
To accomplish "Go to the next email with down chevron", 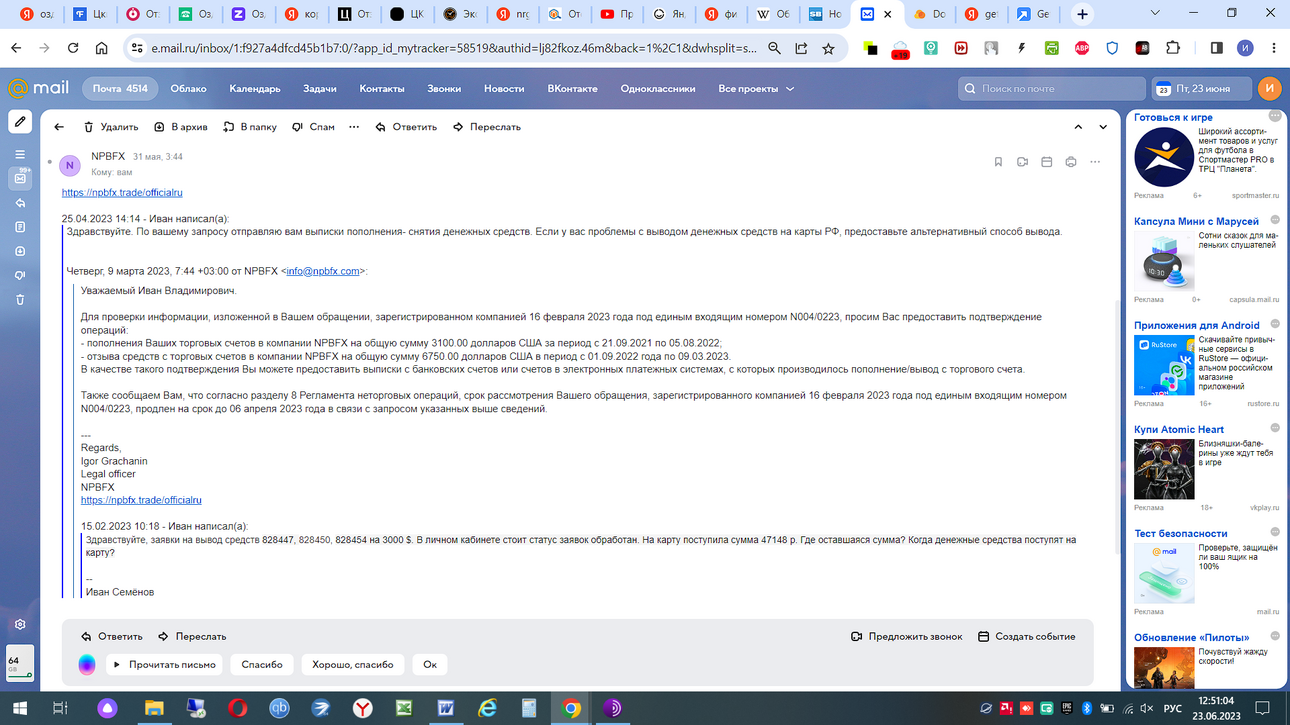I will 1103,127.
